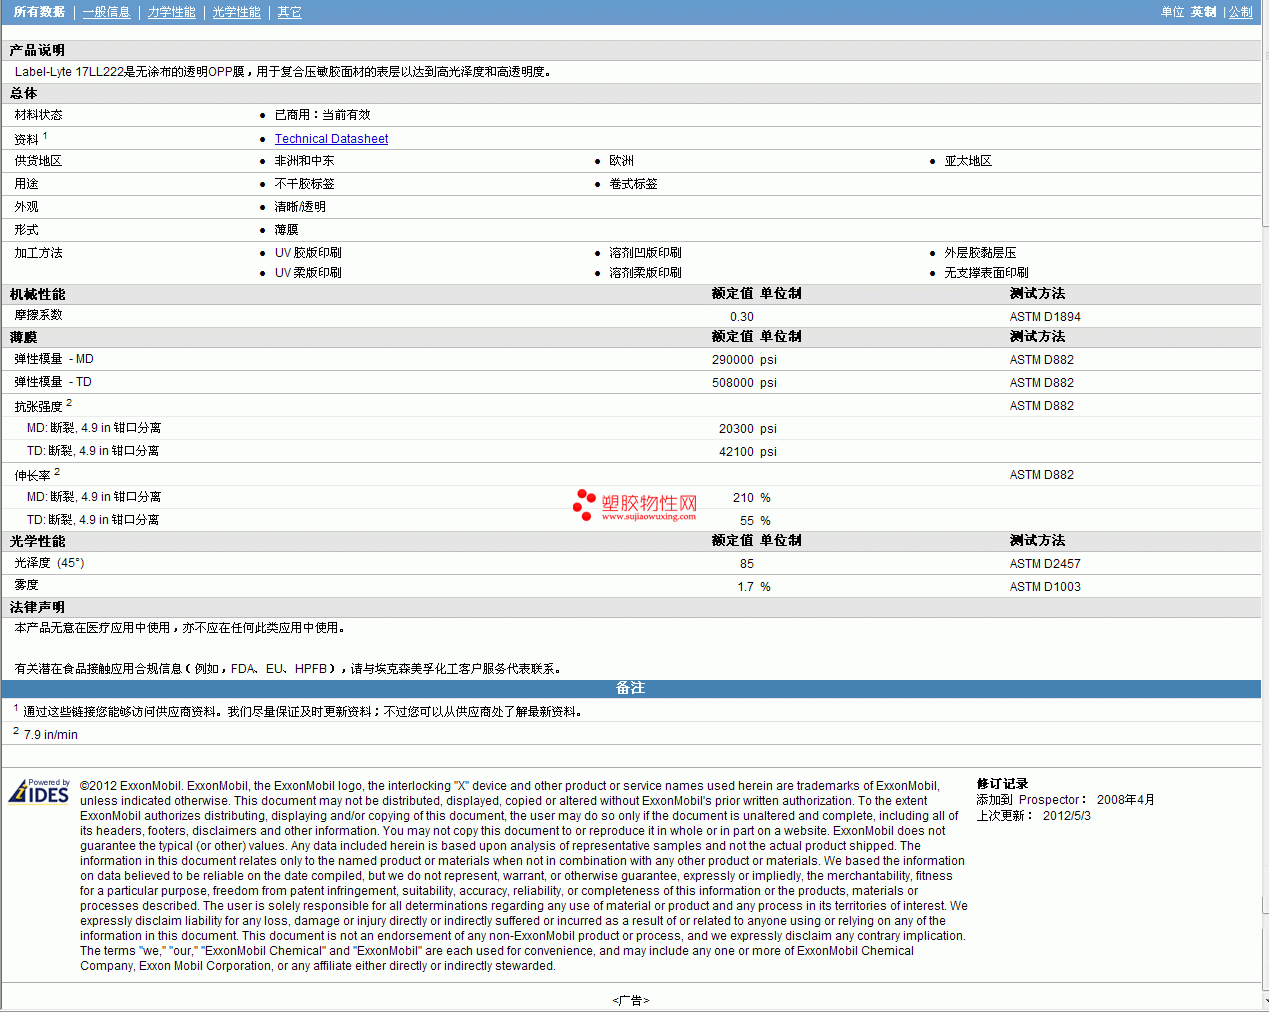Click the ASTM D1003 test method

[1045, 587]
